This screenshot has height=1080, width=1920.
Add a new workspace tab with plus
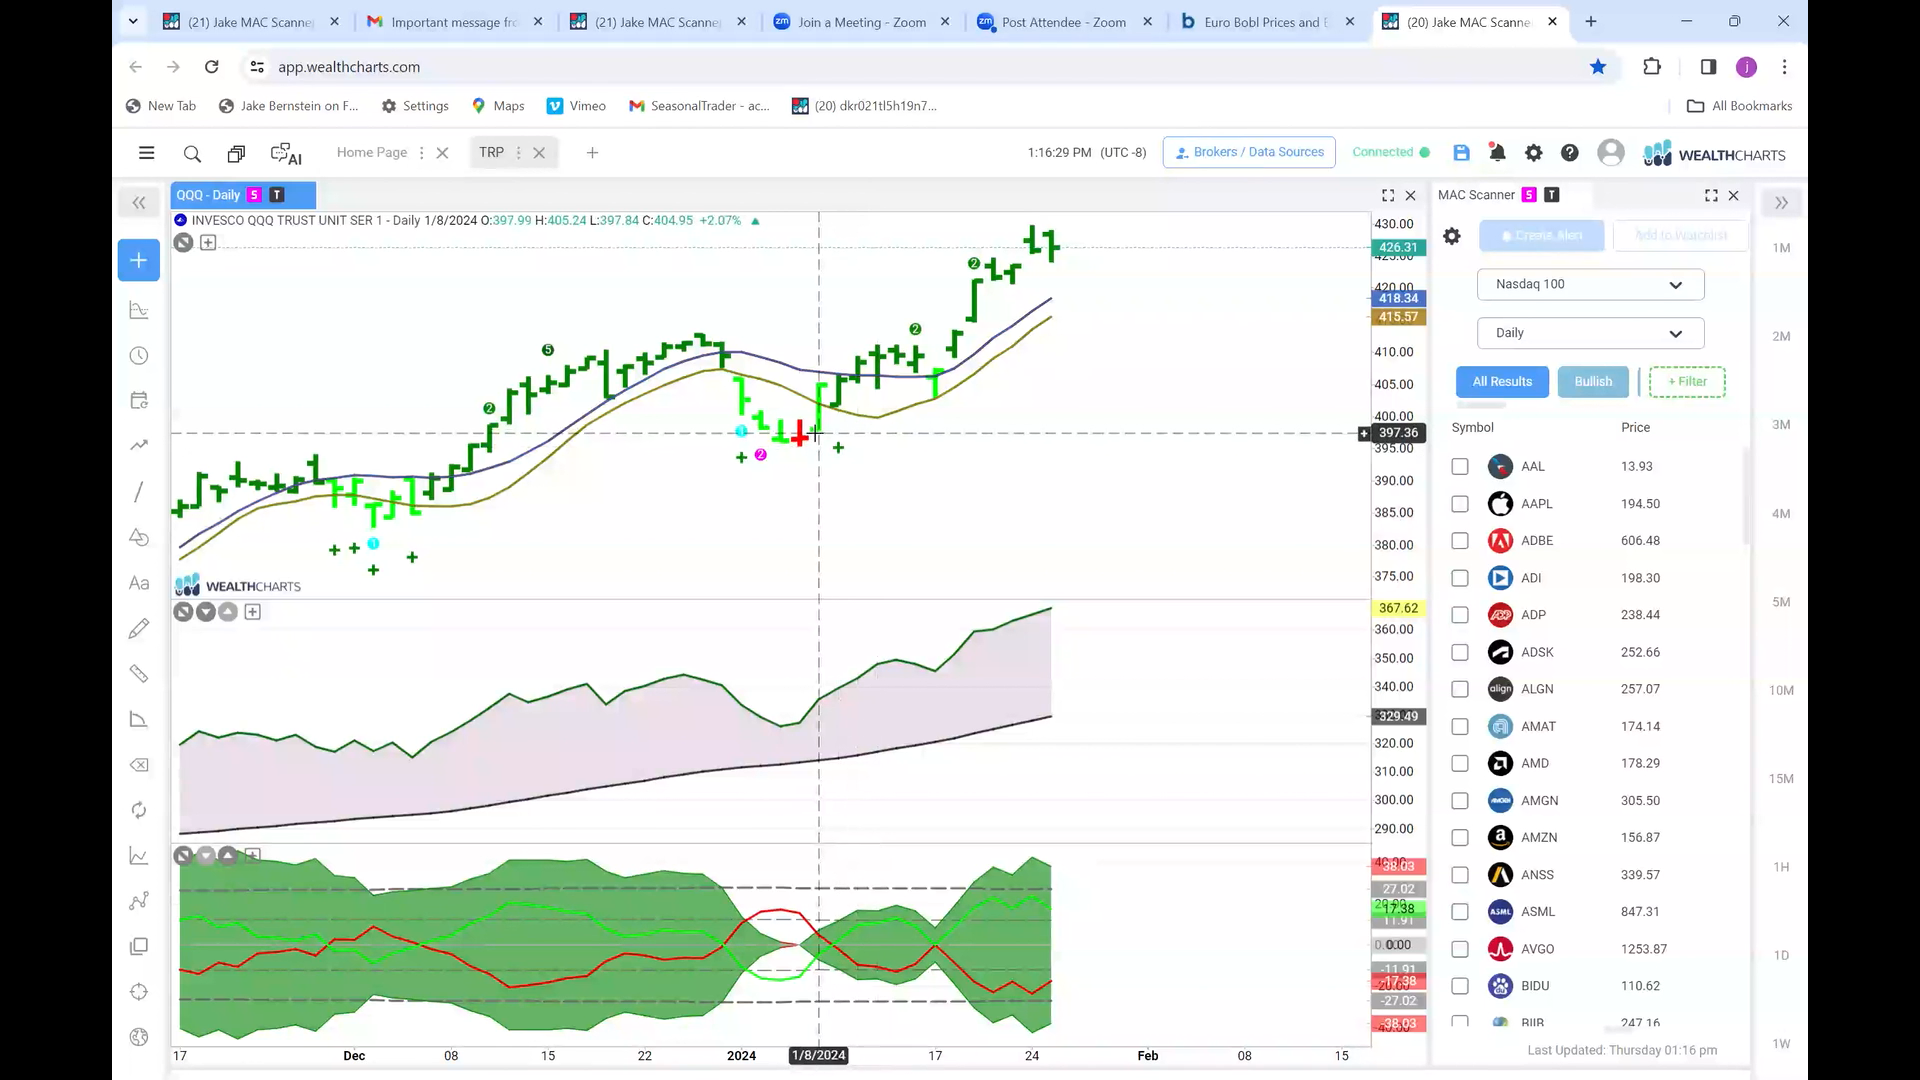pyautogui.click(x=592, y=153)
